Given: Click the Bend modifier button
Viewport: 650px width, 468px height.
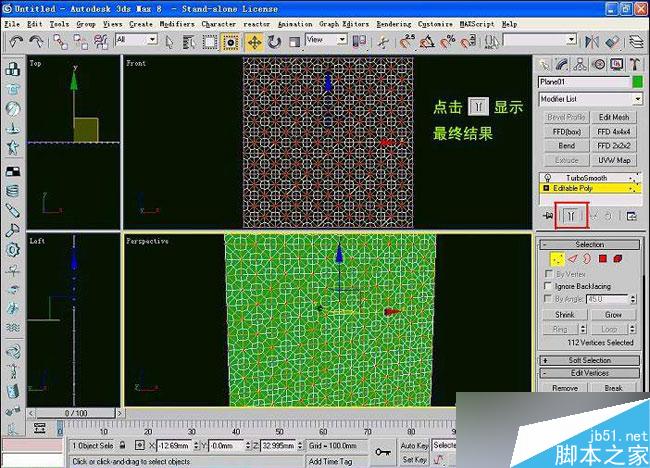Looking at the screenshot, I should [x=567, y=146].
